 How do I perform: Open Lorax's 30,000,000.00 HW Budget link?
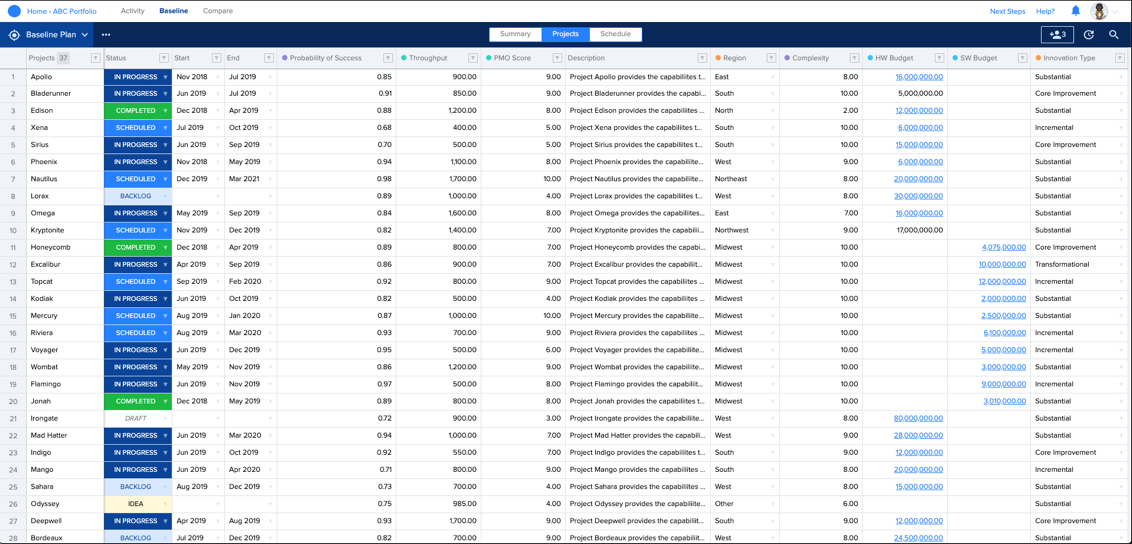click(x=918, y=196)
